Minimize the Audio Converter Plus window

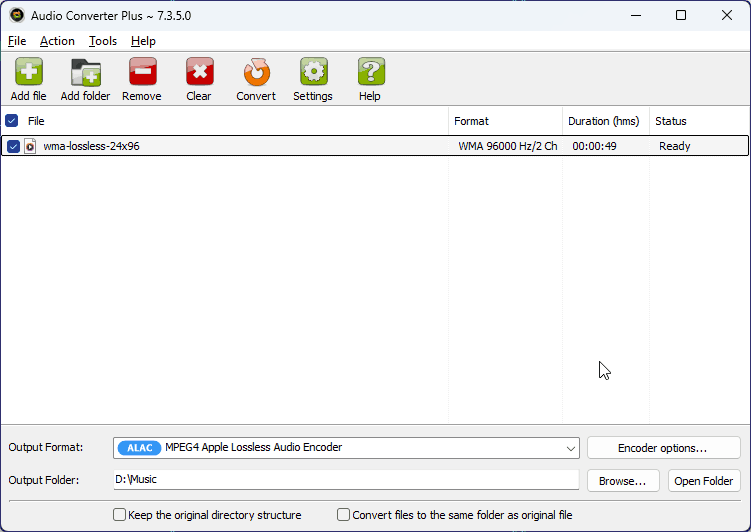click(x=636, y=15)
